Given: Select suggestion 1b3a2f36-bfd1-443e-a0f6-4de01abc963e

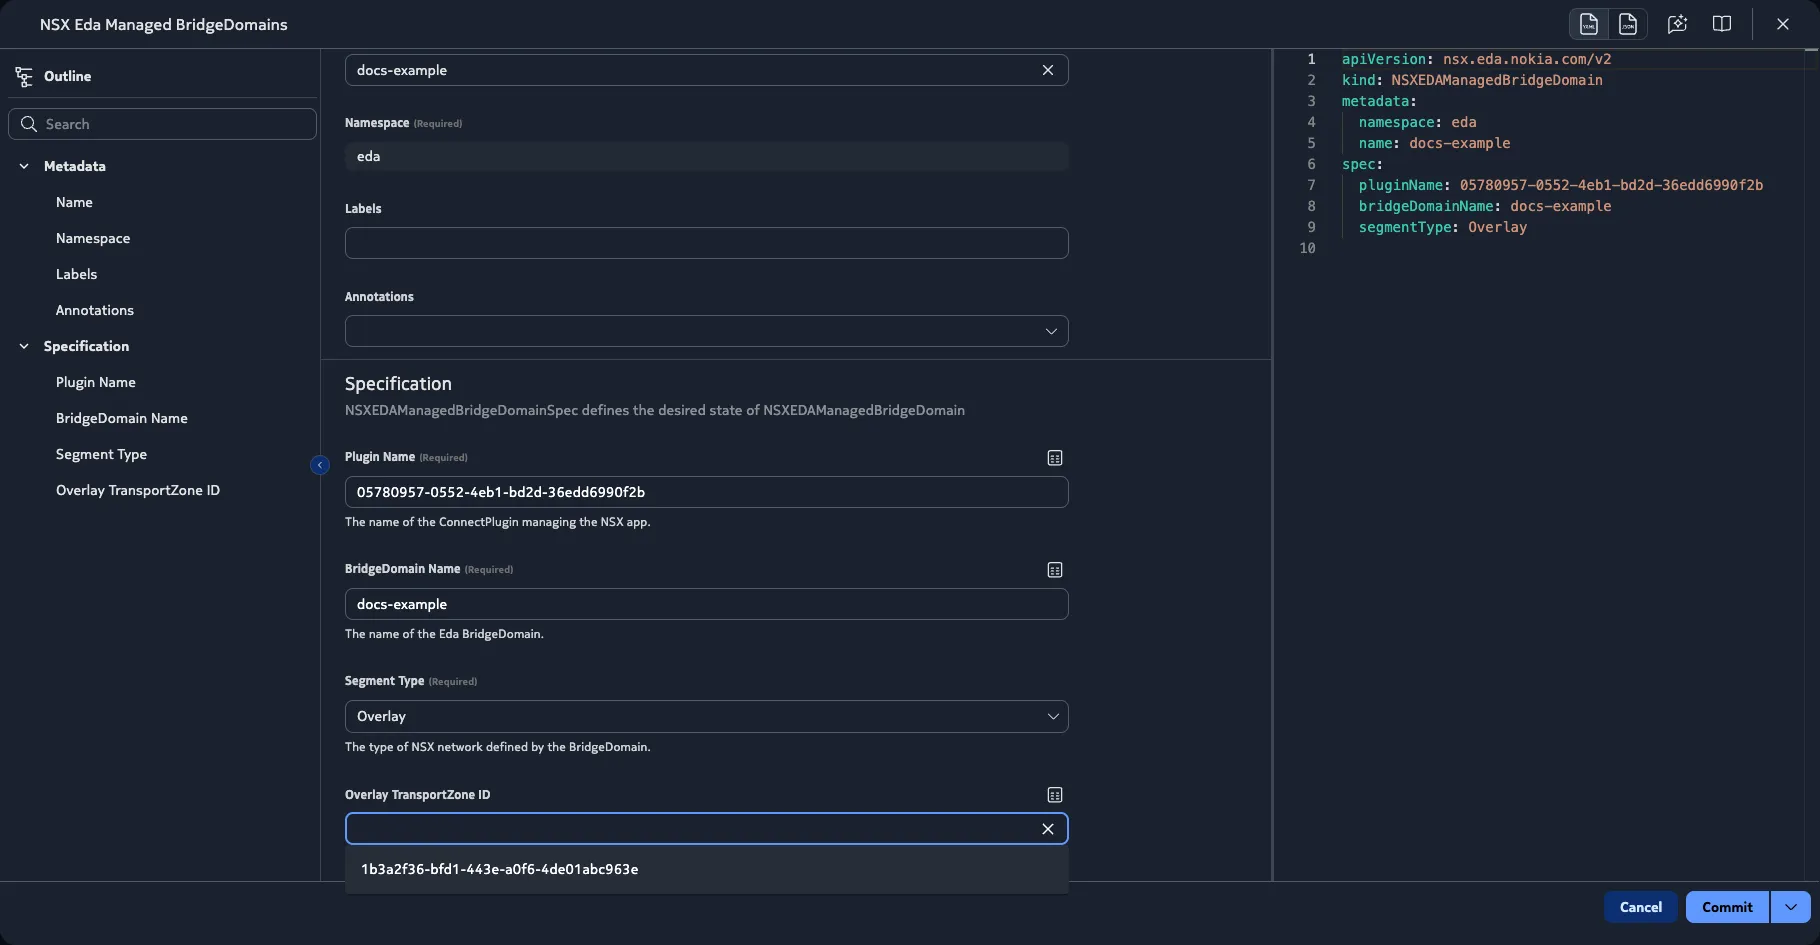Looking at the screenshot, I should click(x=706, y=869).
